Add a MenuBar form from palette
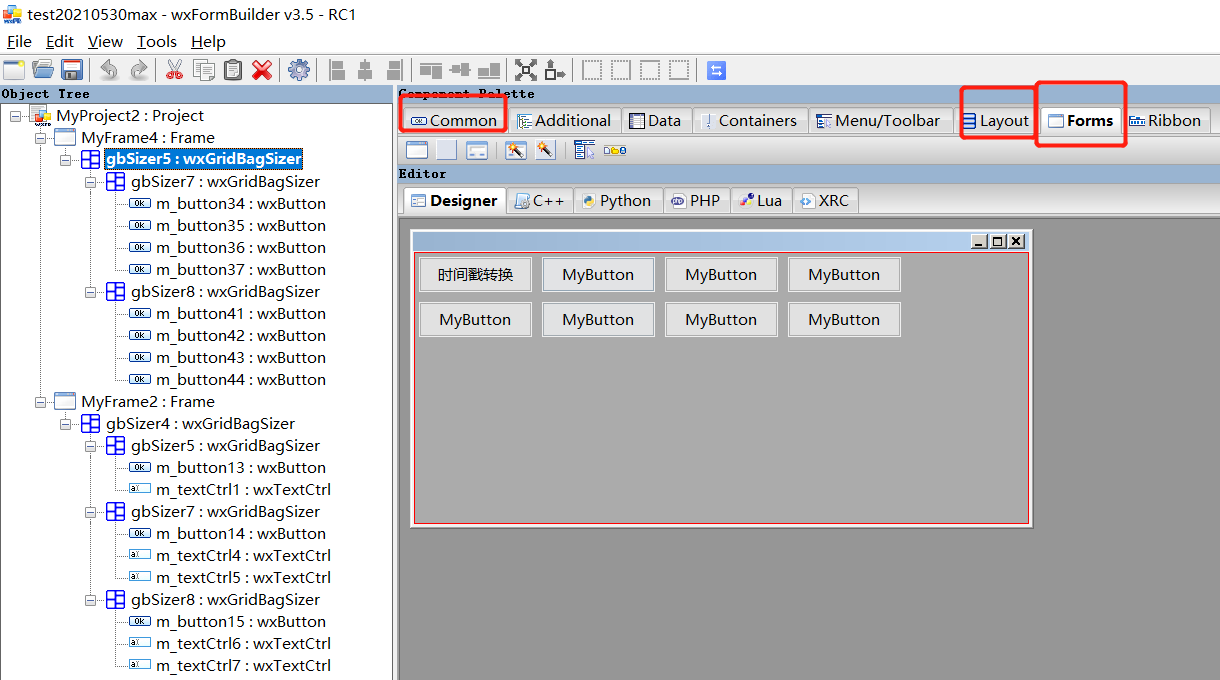Image resolution: width=1220 pixels, height=680 pixels. coord(585,150)
